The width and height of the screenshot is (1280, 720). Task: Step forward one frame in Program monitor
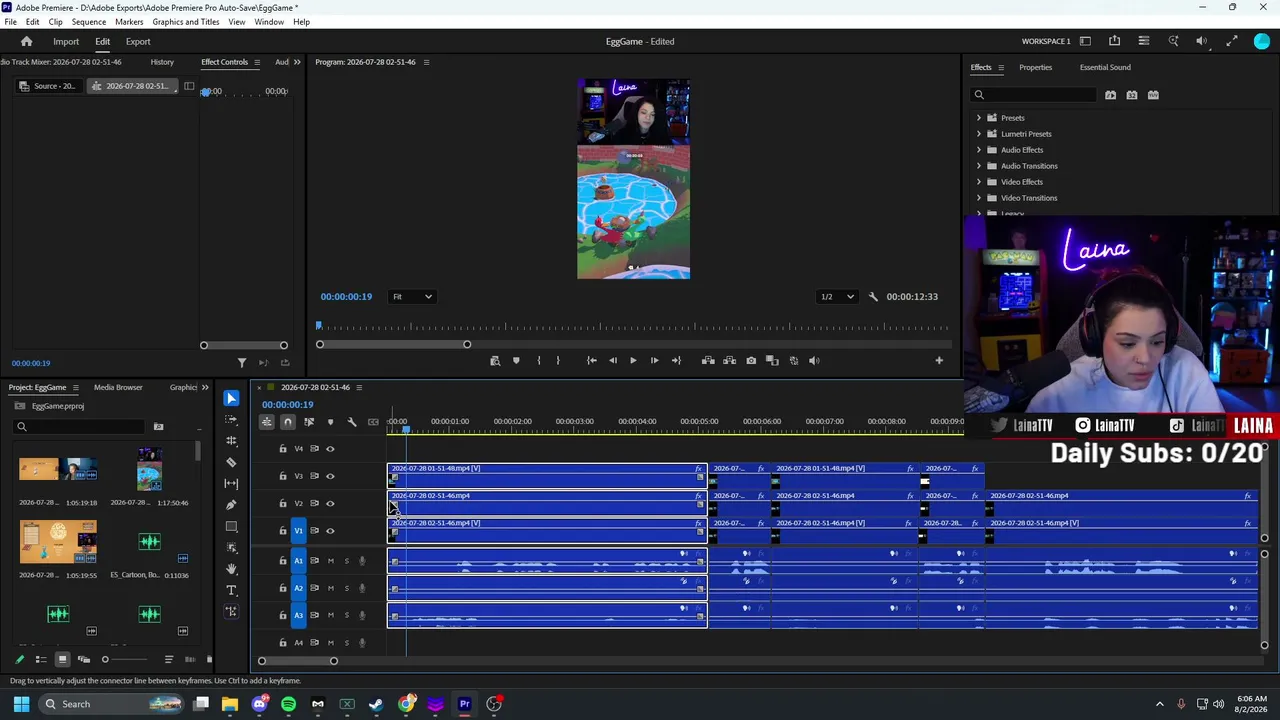tap(654, 361)
